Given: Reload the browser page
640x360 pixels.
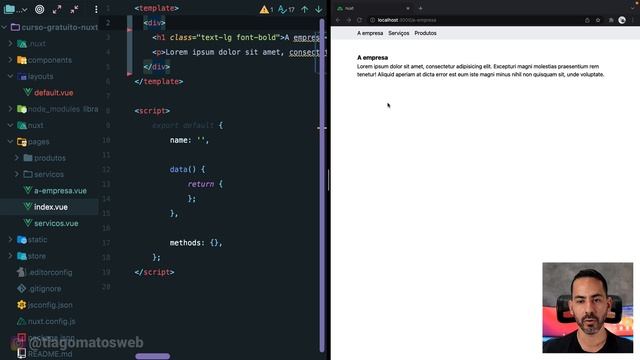Looking at the screenshot, I should (359, 20).
